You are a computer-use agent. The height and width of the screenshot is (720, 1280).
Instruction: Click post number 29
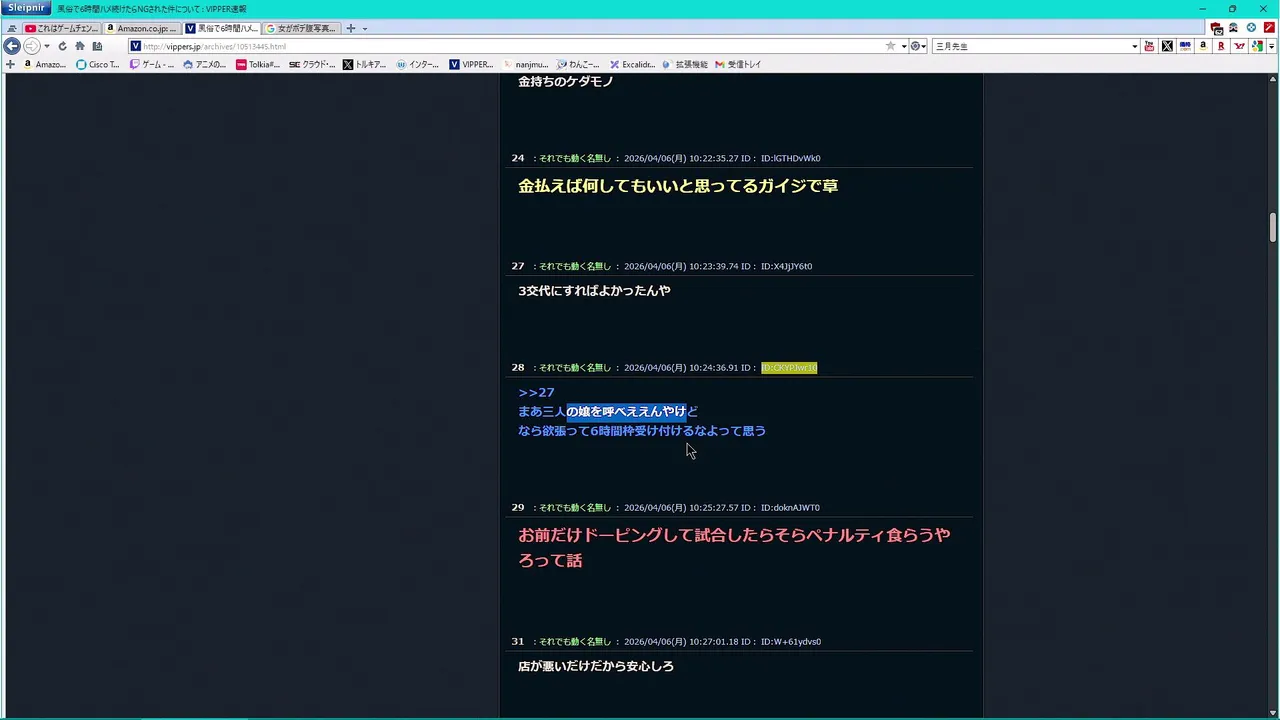(518, 508)
